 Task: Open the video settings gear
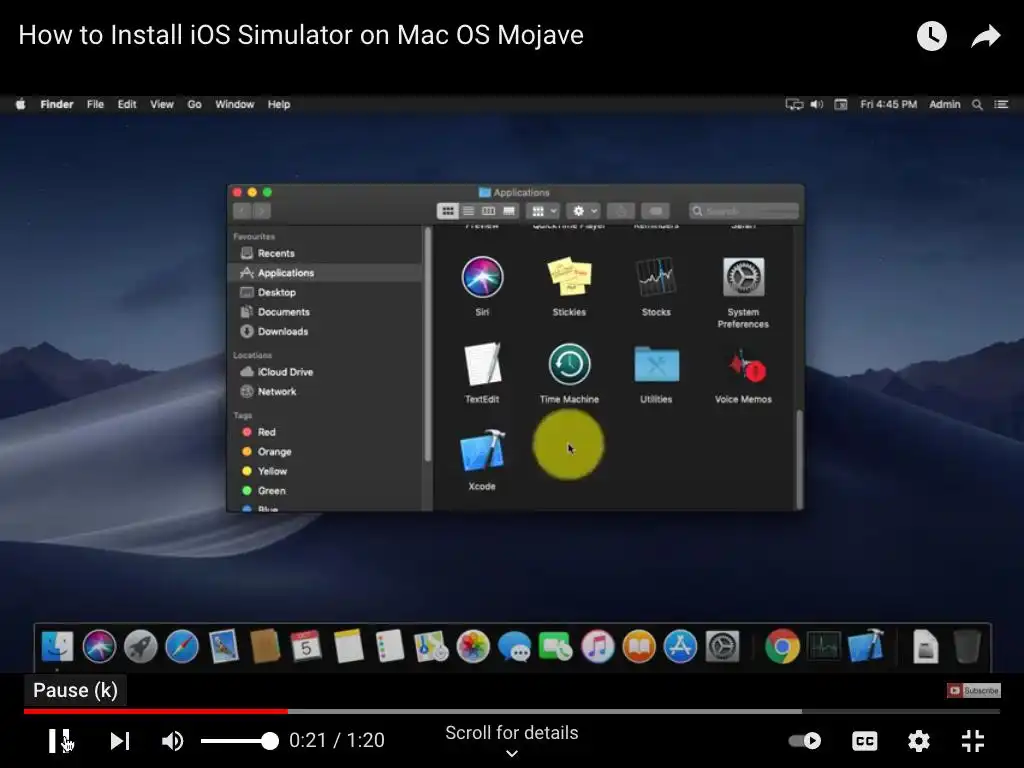click(x=918, y=741)
